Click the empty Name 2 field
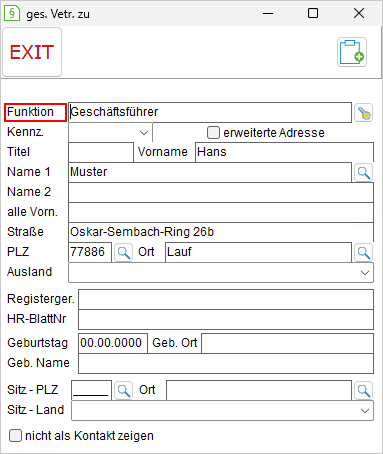 point(221,192)
